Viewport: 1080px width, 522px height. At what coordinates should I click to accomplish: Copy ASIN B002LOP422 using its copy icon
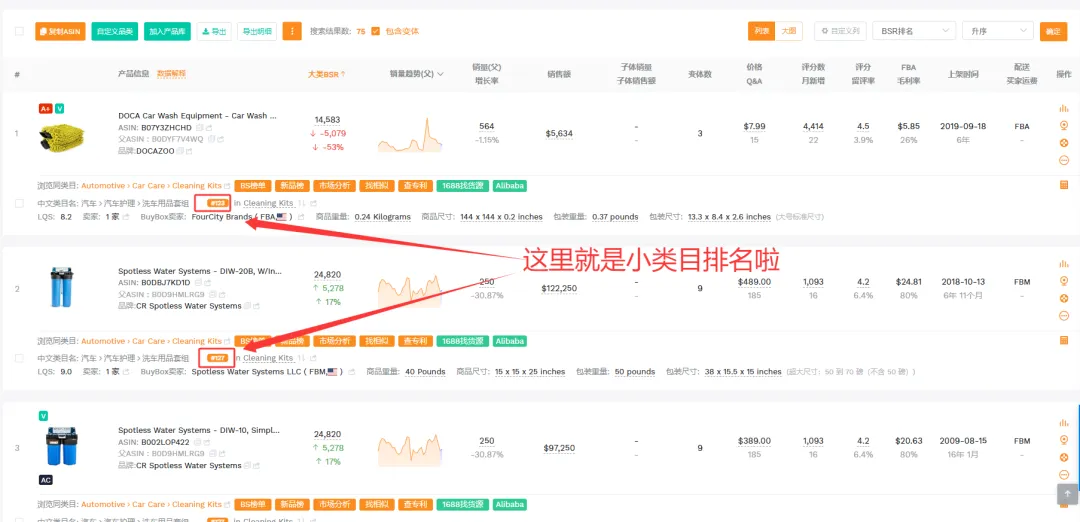point(198,442)
